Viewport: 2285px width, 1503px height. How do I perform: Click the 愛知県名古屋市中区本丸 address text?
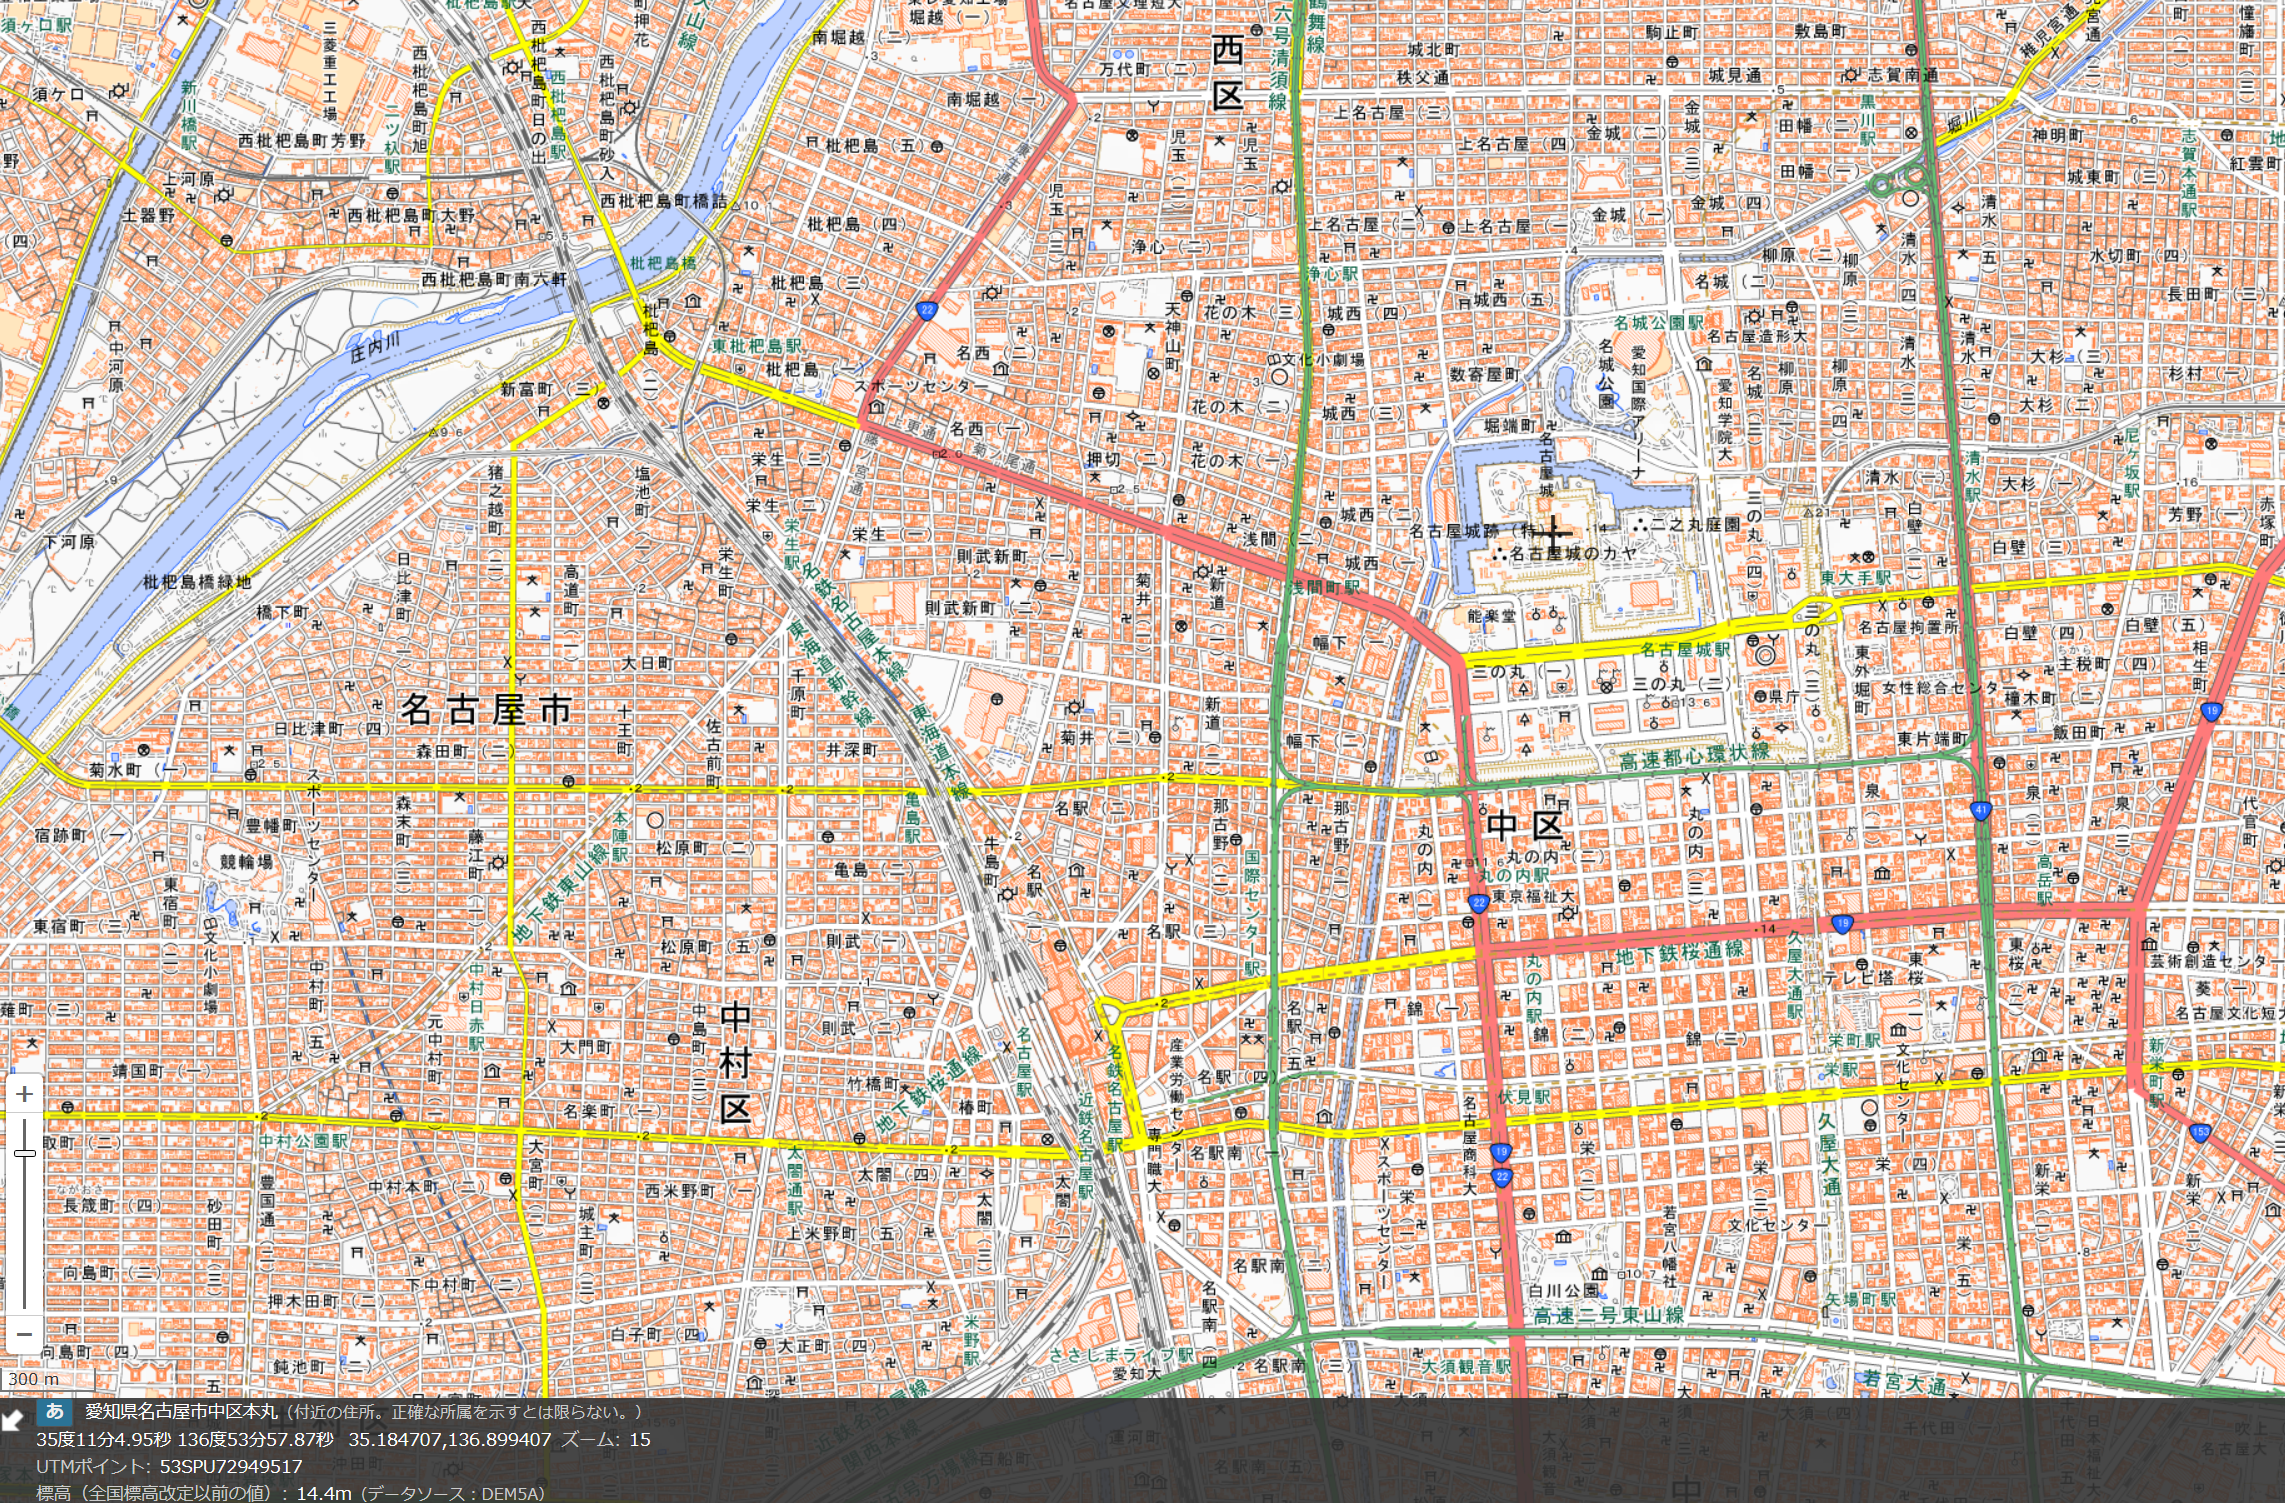[181, 1412]
